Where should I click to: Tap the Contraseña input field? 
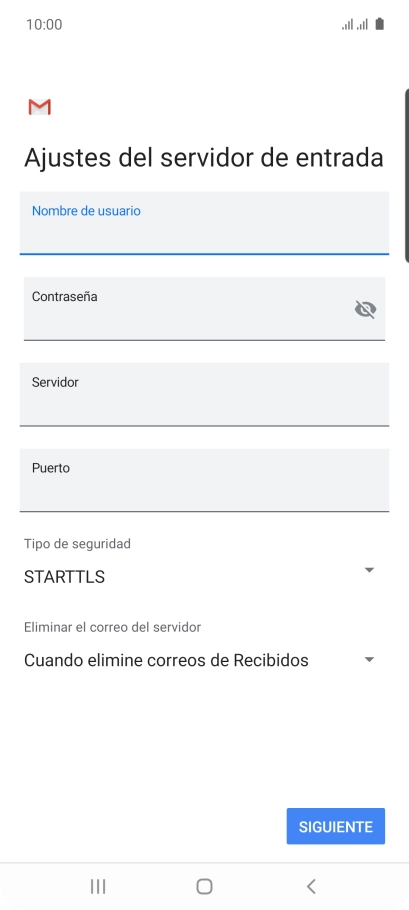point(204,309)
